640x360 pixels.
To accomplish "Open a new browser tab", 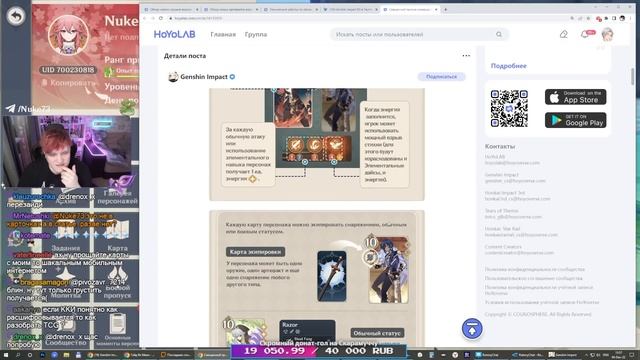I will 445,9.
